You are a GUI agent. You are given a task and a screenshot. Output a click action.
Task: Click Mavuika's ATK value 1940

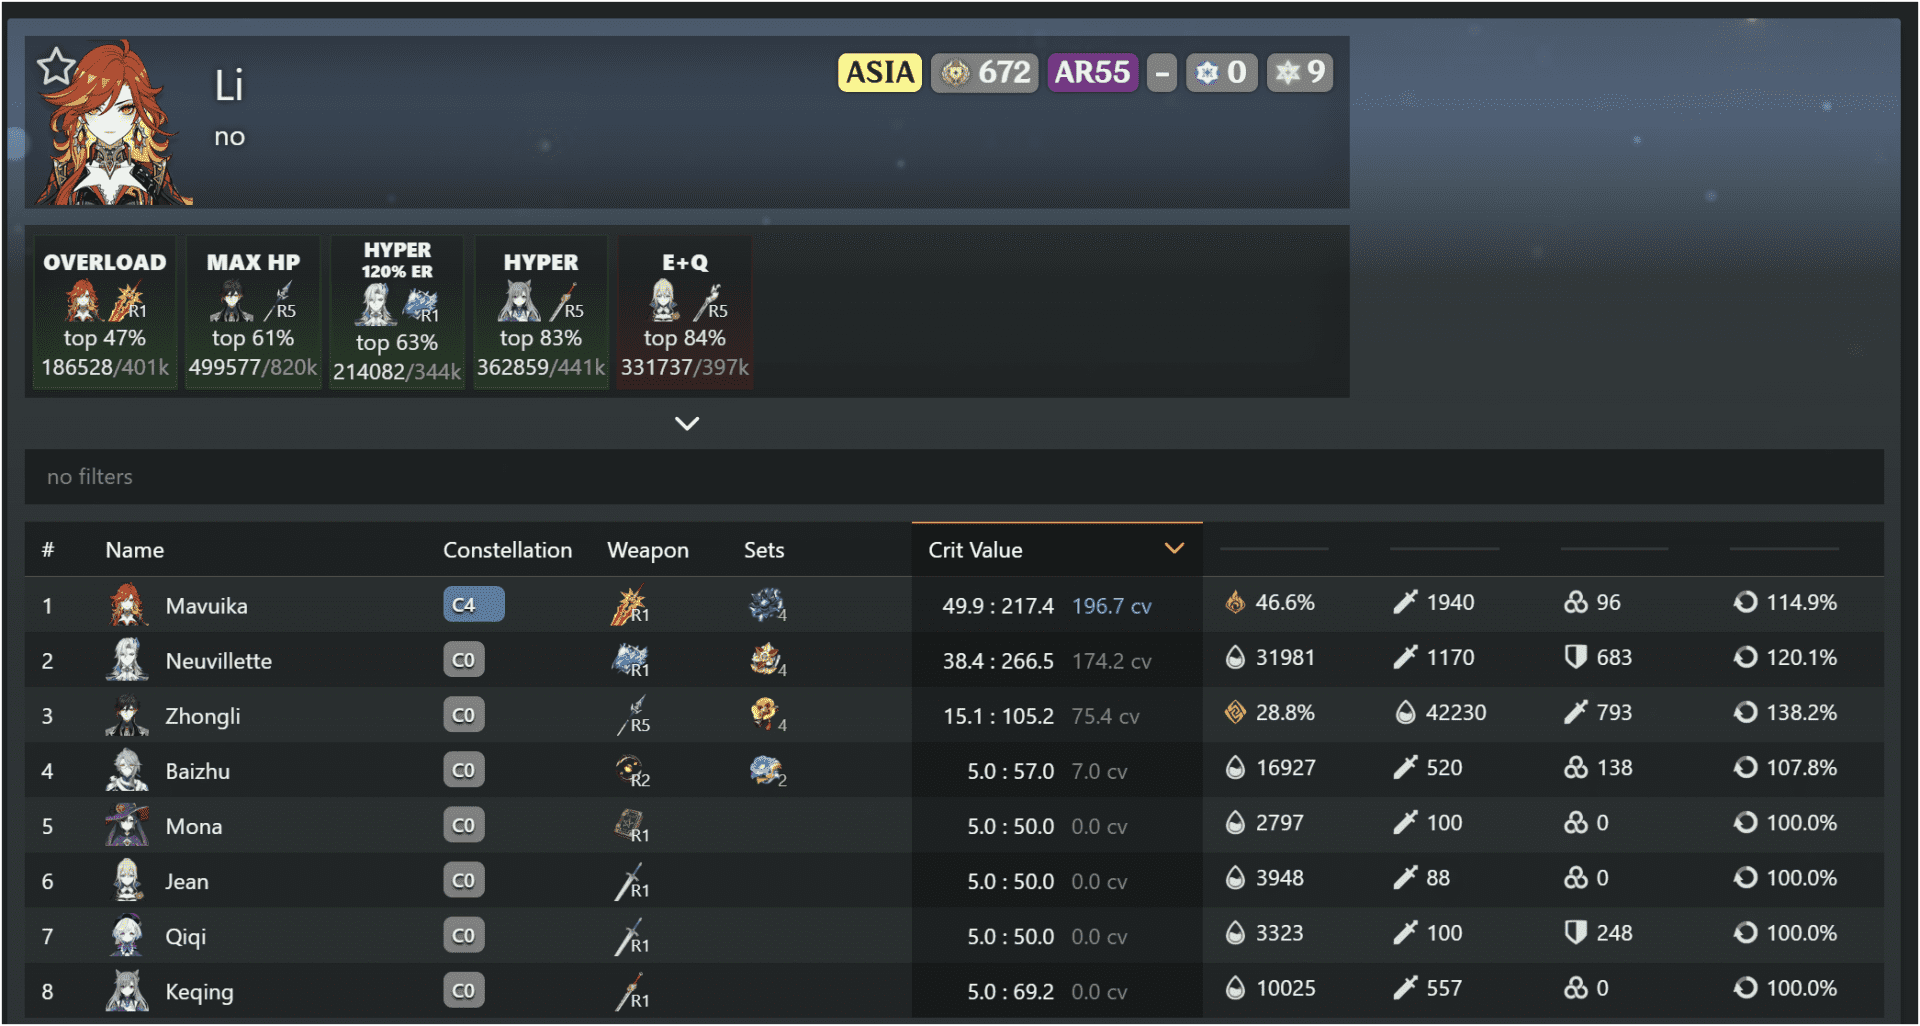pos(1450,602)
